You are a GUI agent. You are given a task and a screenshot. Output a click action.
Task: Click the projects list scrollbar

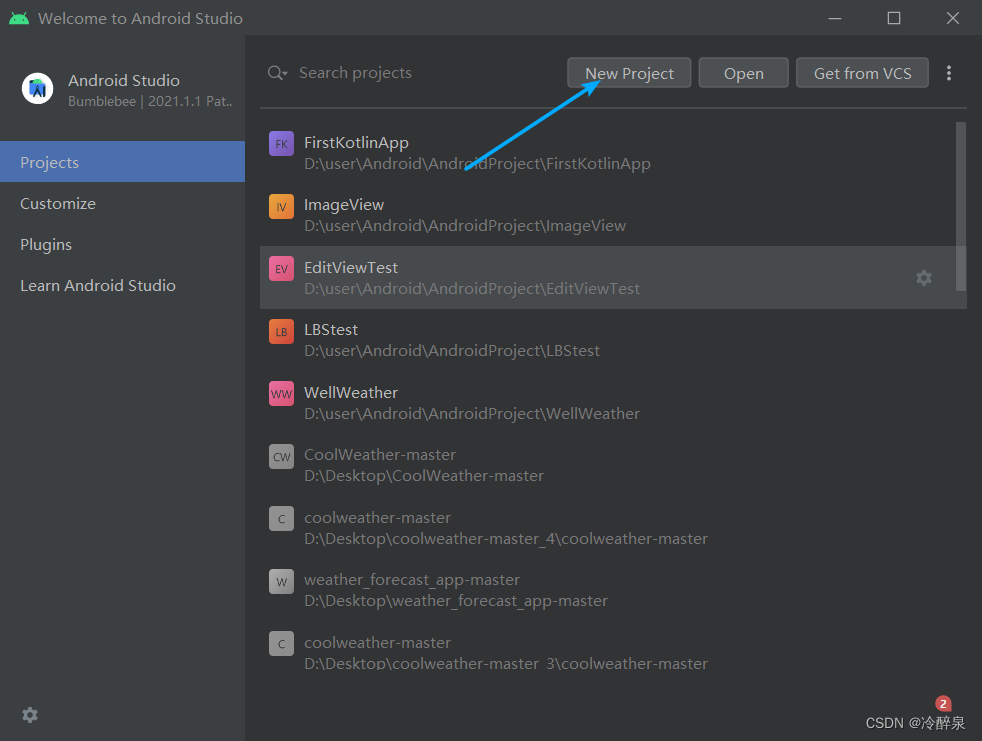[961, 207]
